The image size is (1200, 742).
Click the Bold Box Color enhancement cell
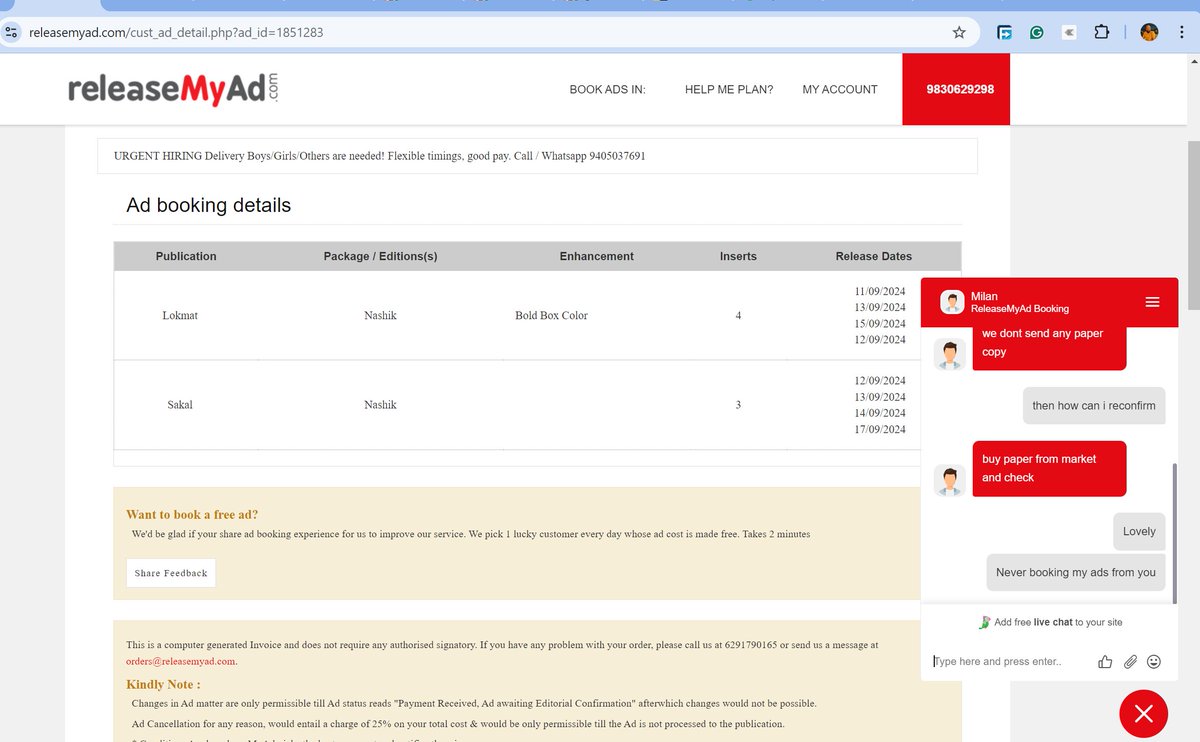tap(551, 315)
